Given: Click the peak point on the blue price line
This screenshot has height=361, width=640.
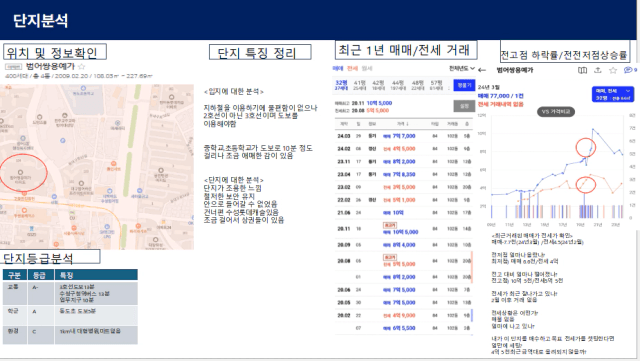Looking at the screenshot, I should coord(593,129).
